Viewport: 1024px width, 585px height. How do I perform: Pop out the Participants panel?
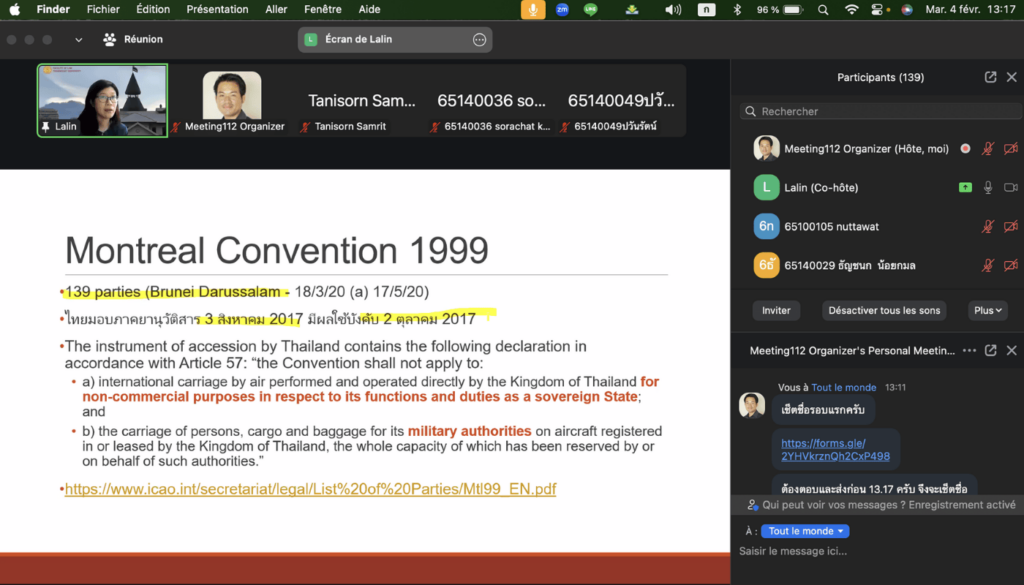[x=990, y=77]
